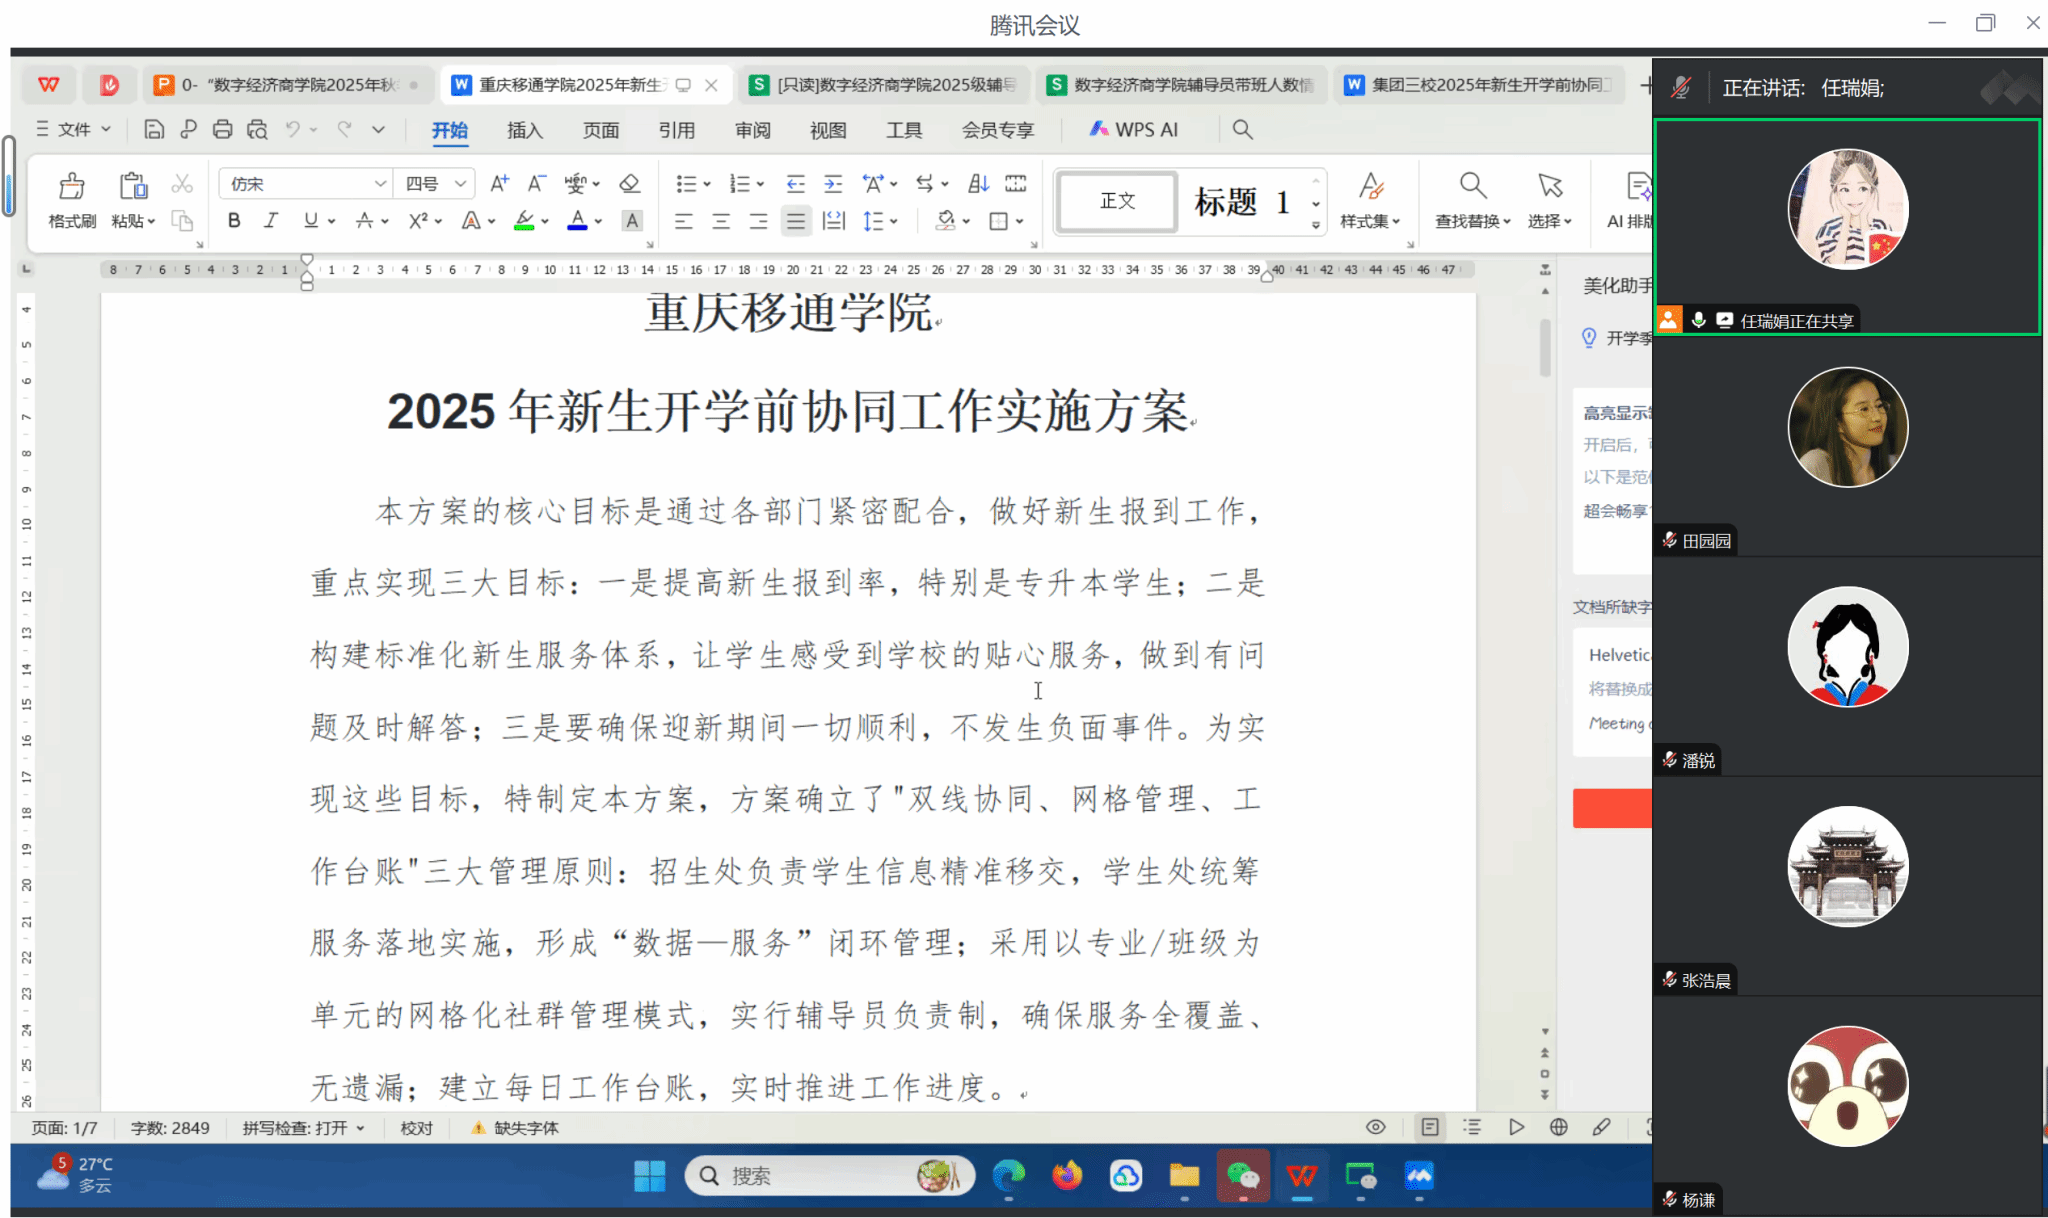Screen dimensions: 2048x1218
Task: Click the print icon in quick toolbar
Action: point(222,129)
